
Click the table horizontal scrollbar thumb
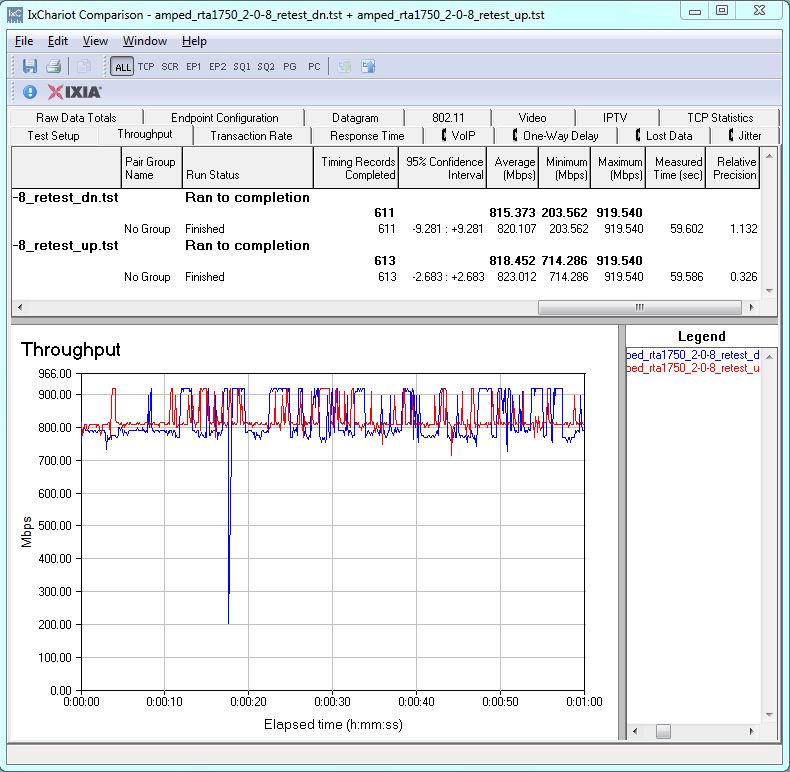pos(639,307)
